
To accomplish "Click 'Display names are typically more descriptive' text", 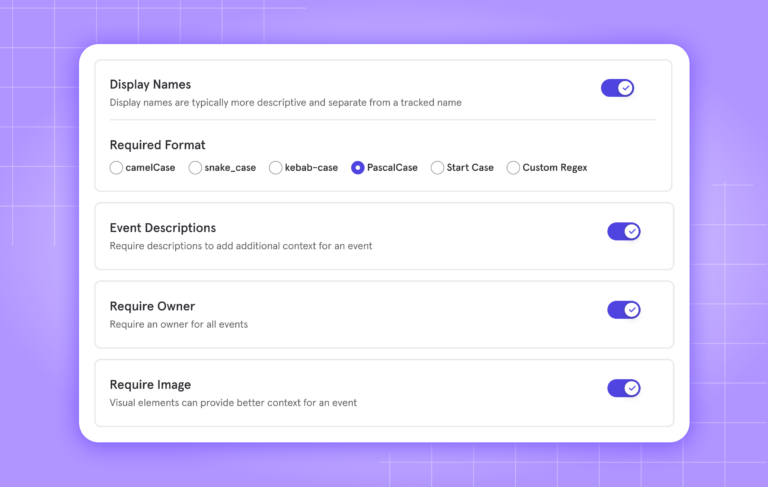I will click(x=286, y=102).
